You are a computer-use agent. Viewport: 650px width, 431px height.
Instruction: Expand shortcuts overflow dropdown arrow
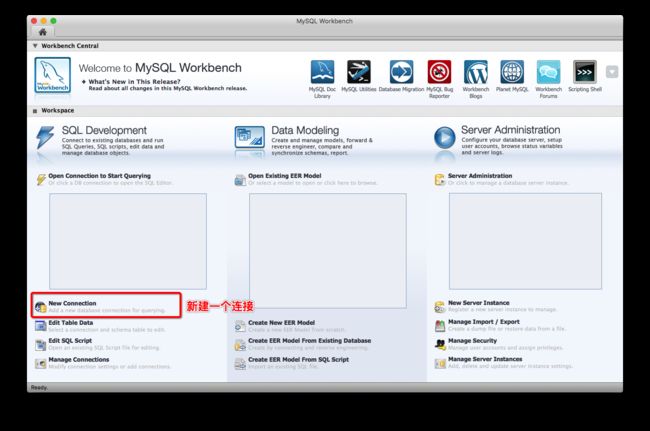[612, 72]
